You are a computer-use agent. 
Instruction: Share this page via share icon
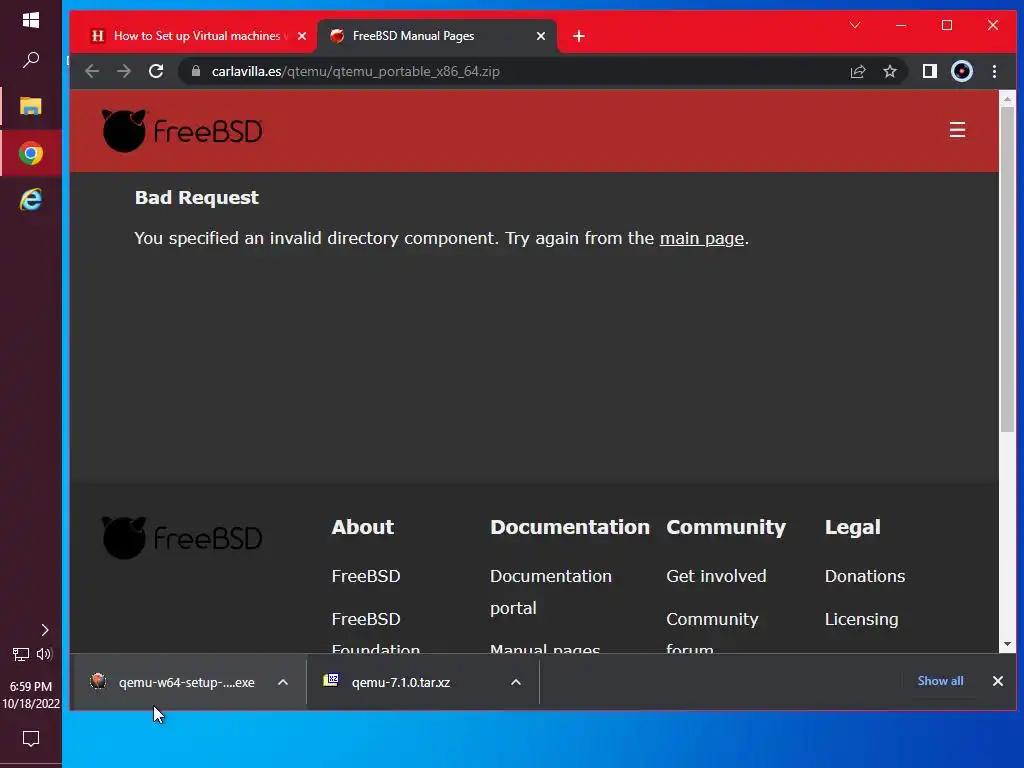(x=857, y=71)
